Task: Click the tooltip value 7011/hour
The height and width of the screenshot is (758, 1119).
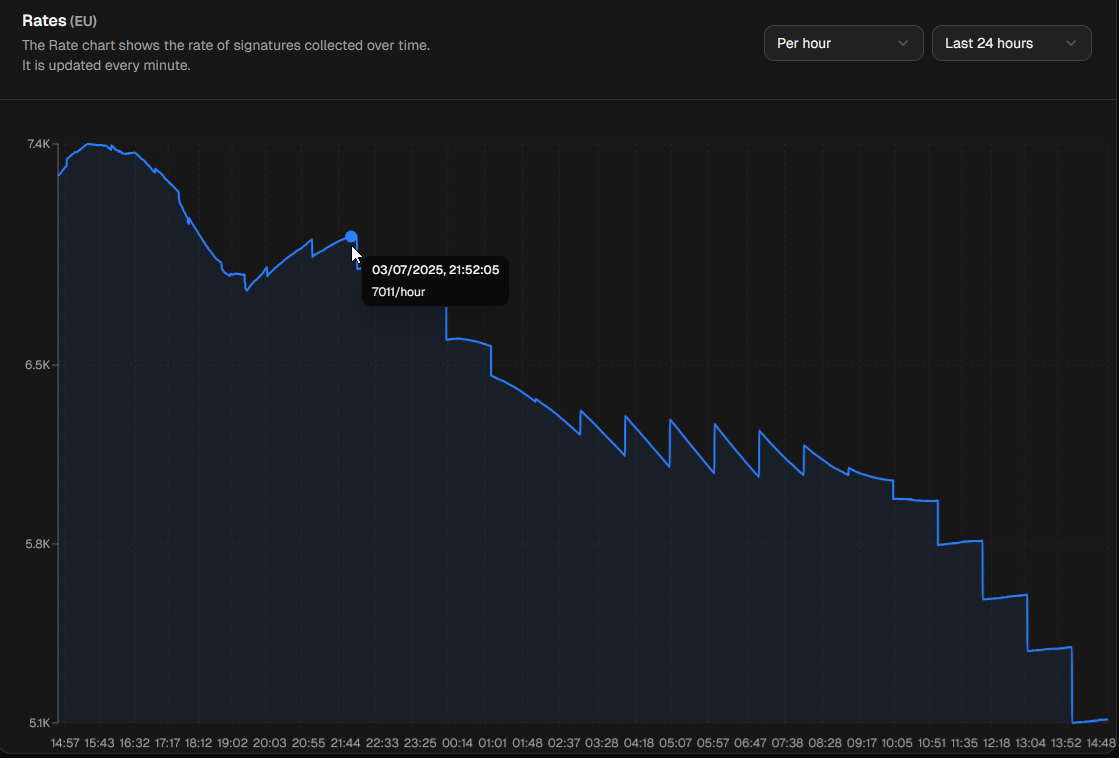Action: (x=398, y=292)
